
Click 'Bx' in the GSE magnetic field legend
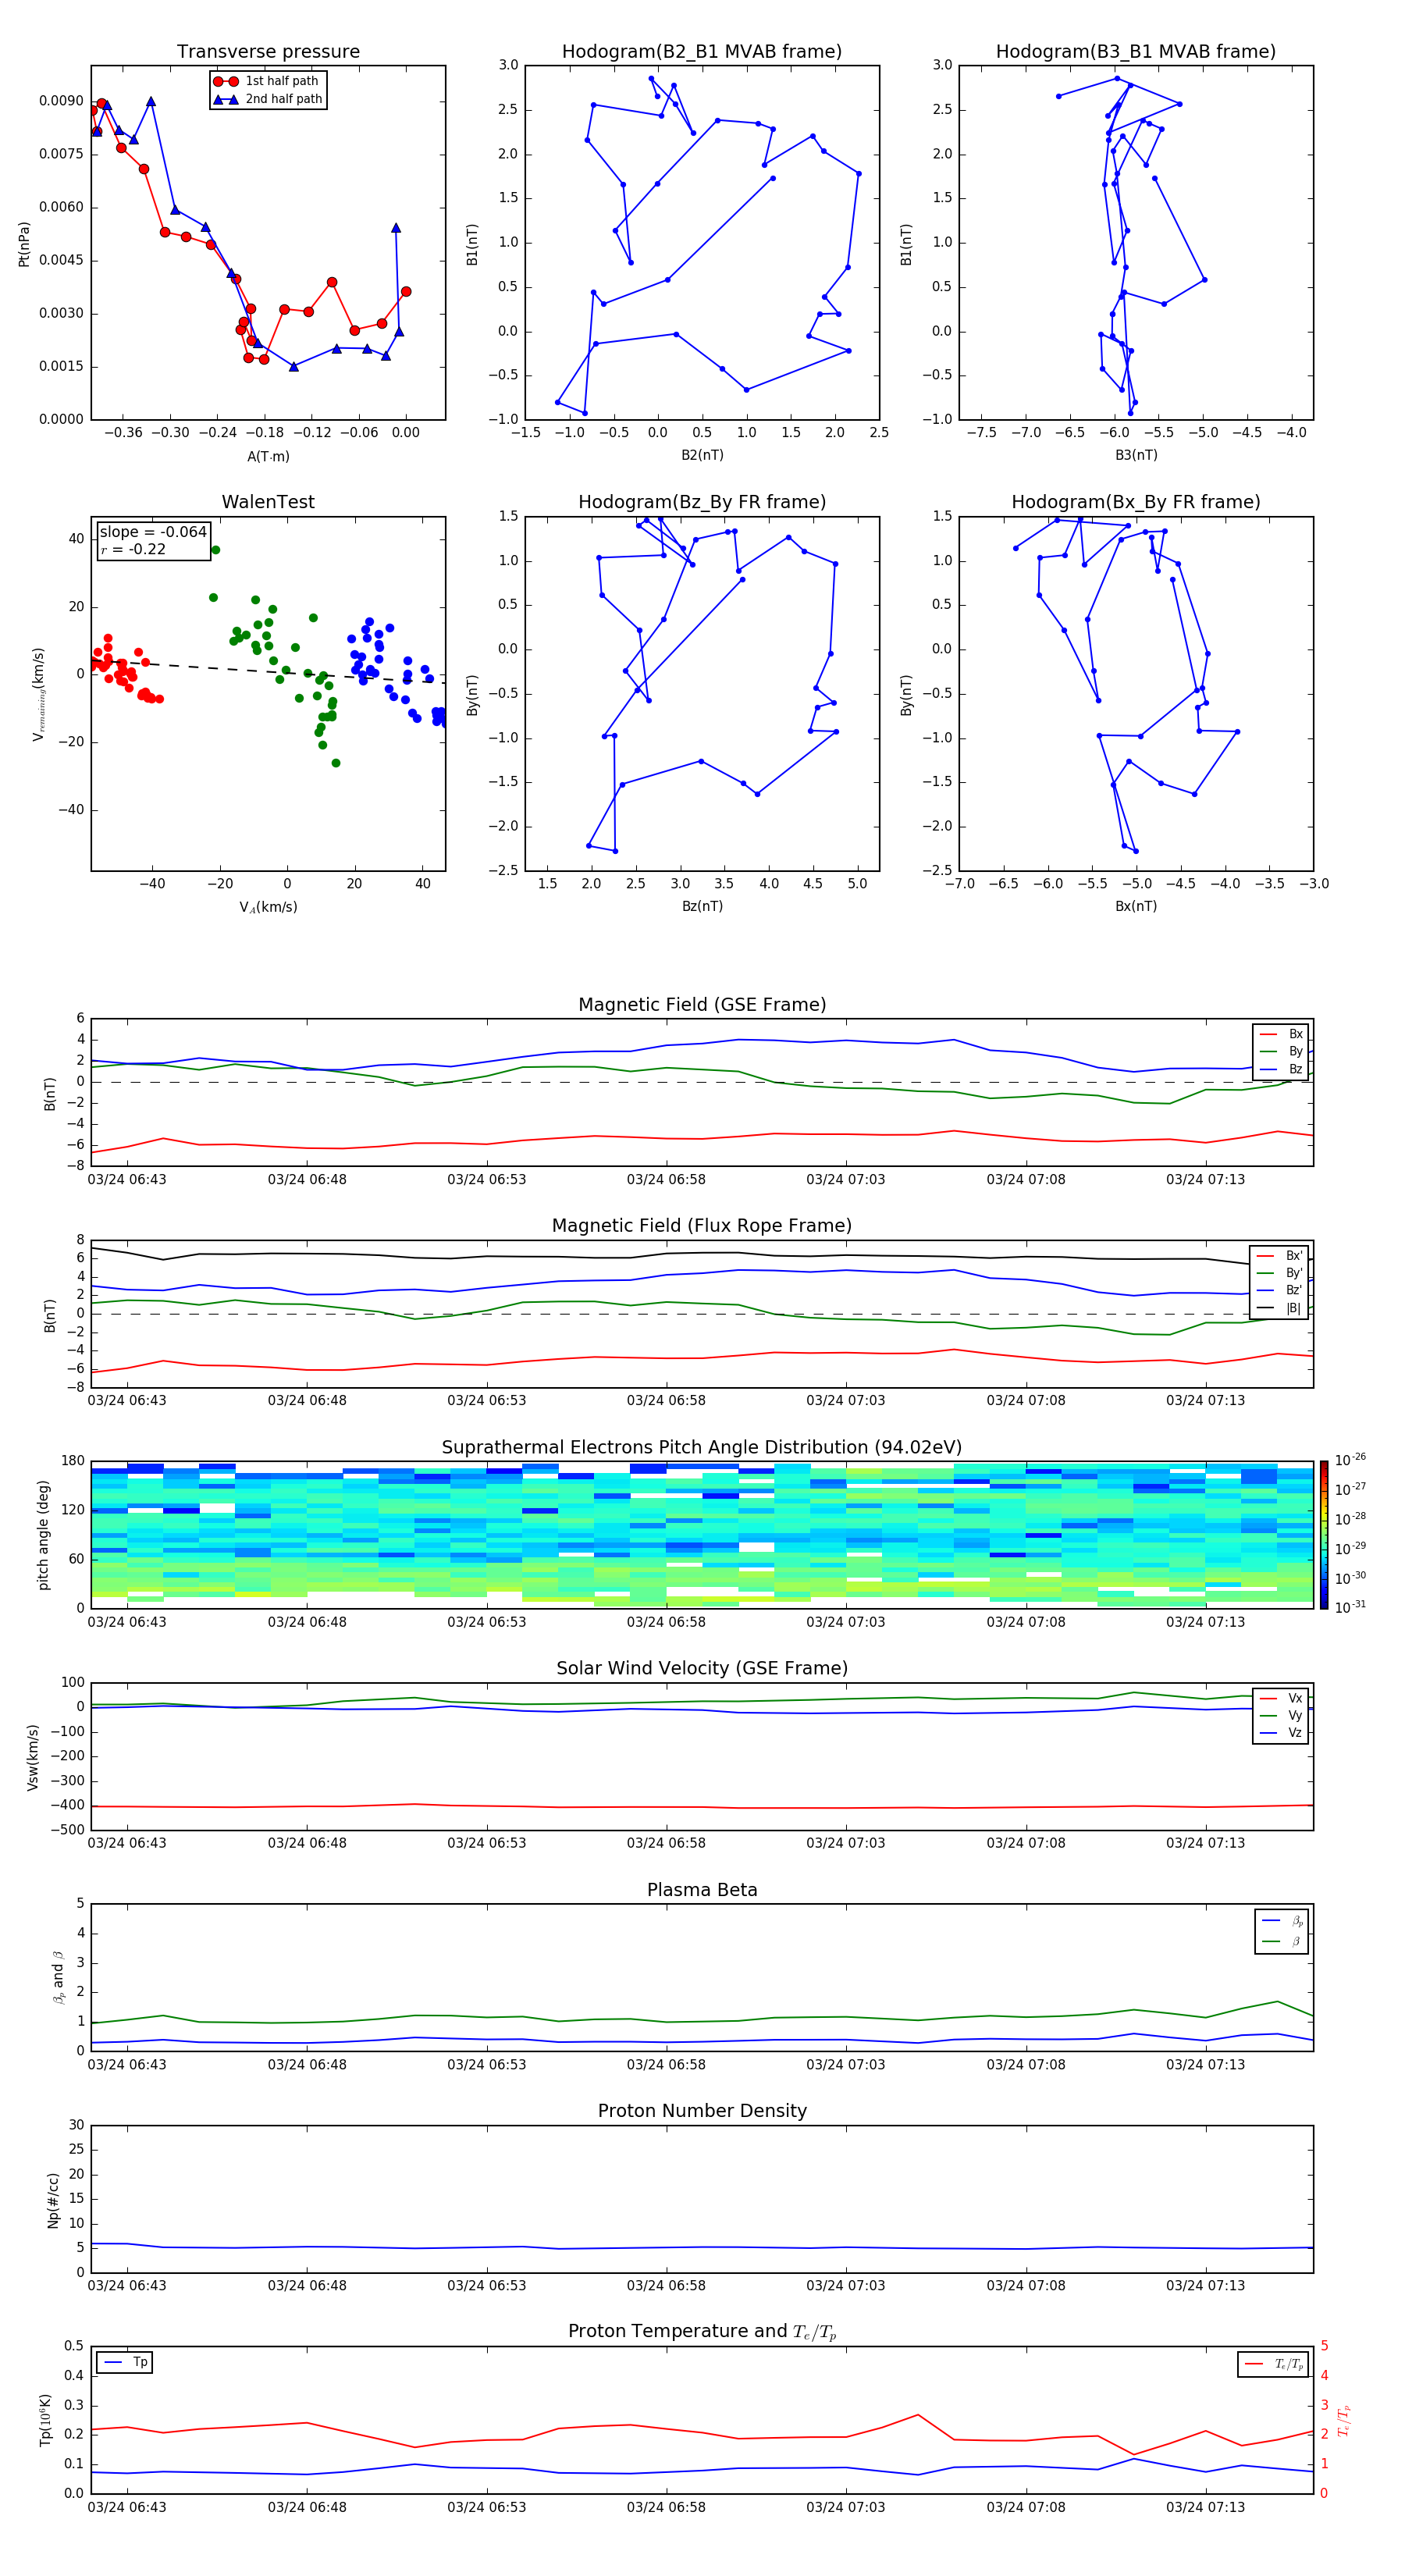[1282, 1034]
